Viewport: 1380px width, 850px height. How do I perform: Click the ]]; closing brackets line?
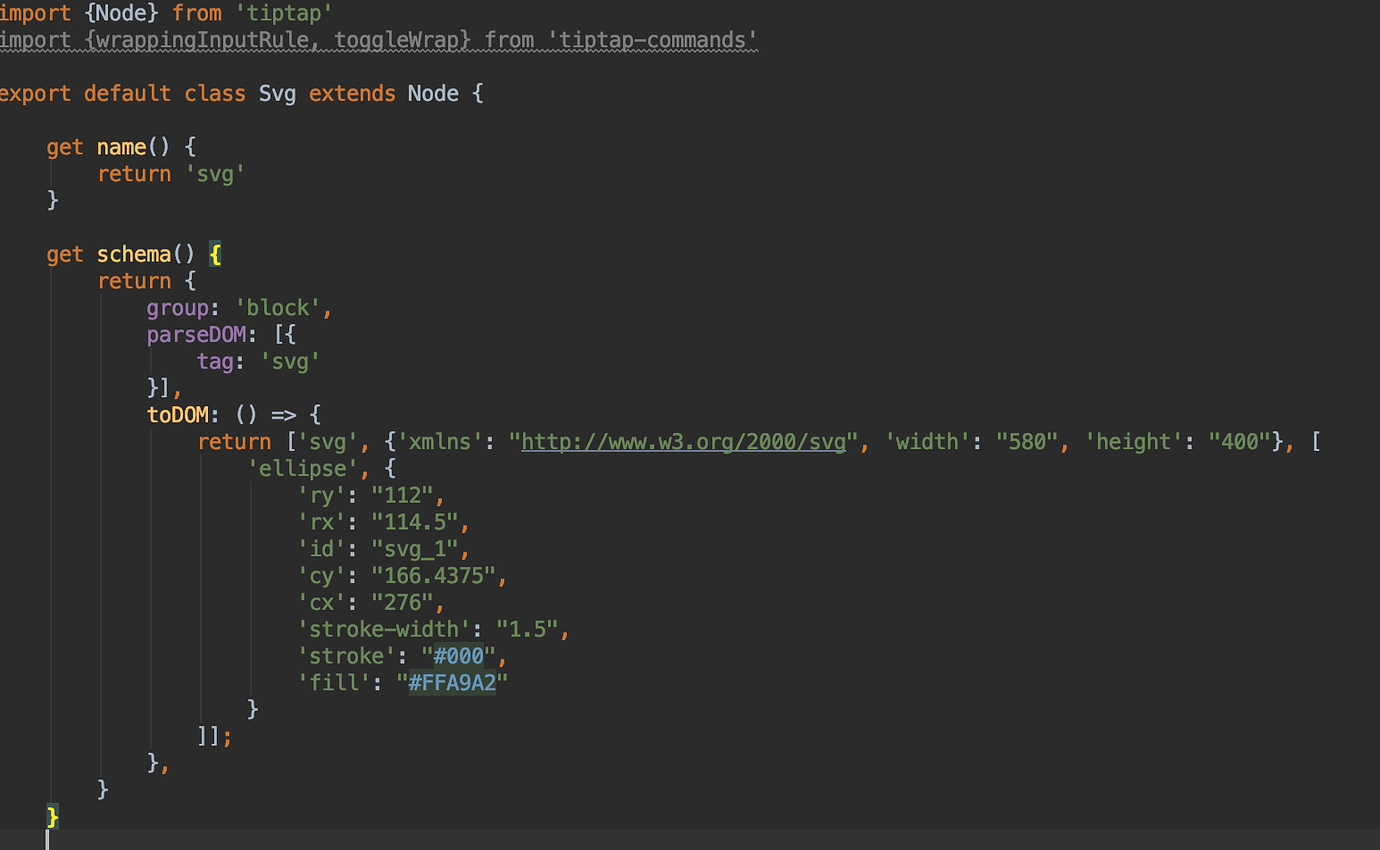pyautogui.click(x=215, y=736)
